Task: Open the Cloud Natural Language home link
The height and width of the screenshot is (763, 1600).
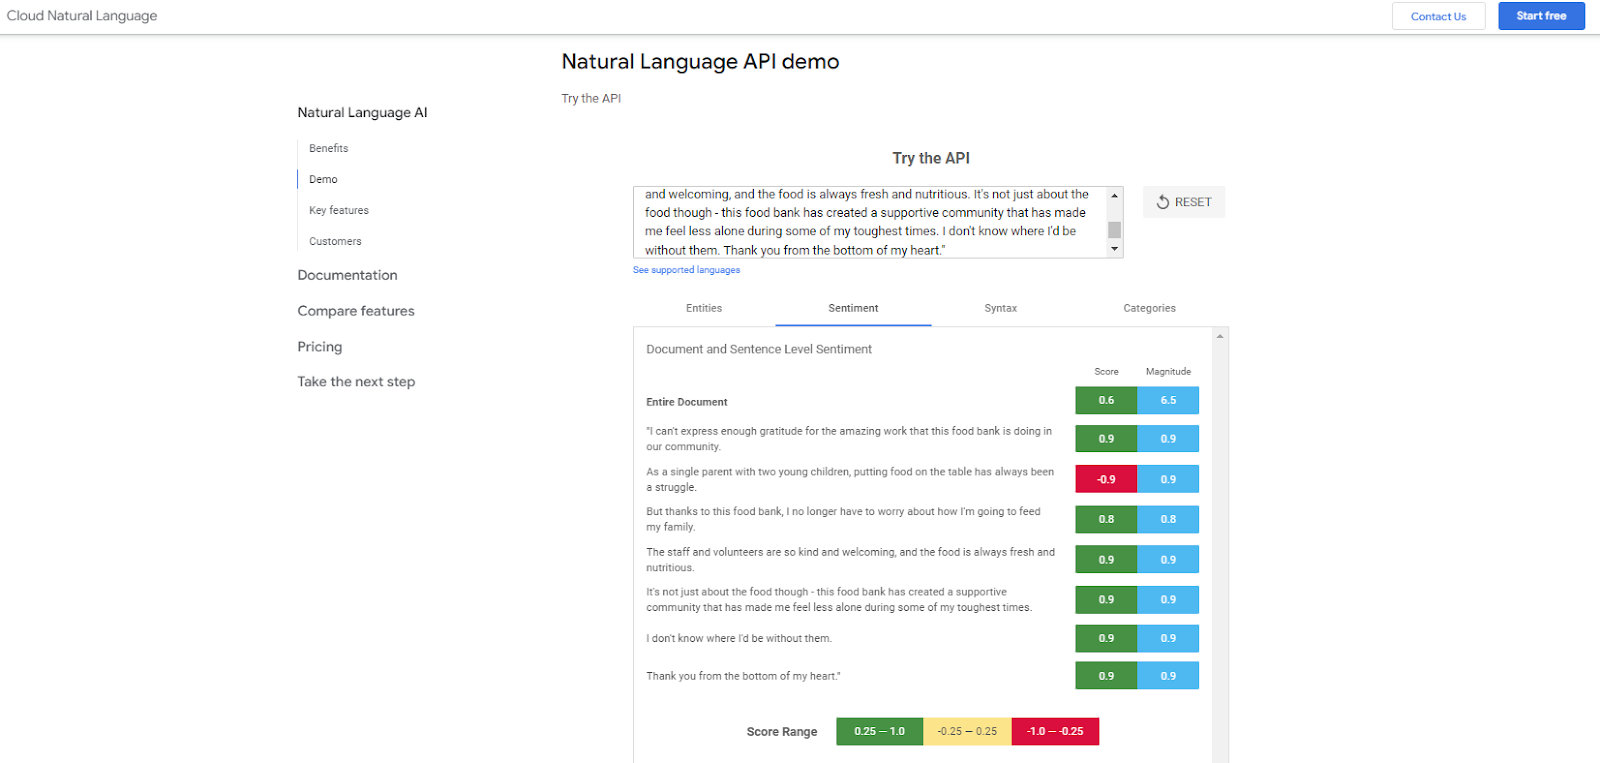Action: click(x=82, y=16)
